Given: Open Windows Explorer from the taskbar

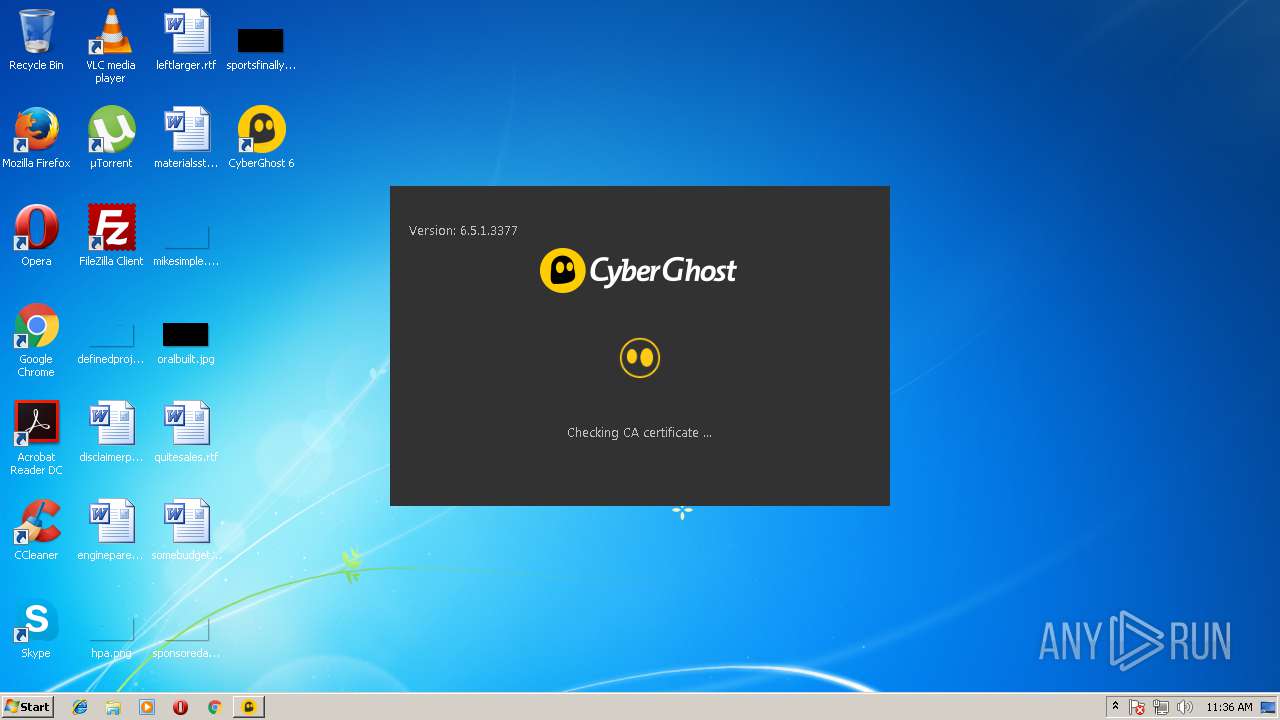Looking at the screenshot, I should click(x=113, y=707).
